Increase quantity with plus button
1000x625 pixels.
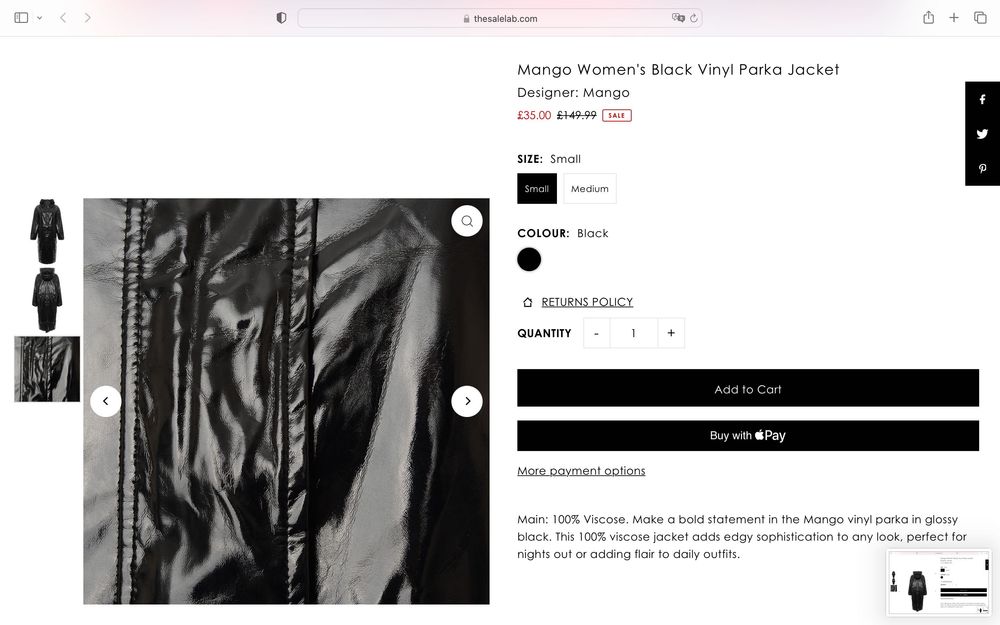[671, 333]
